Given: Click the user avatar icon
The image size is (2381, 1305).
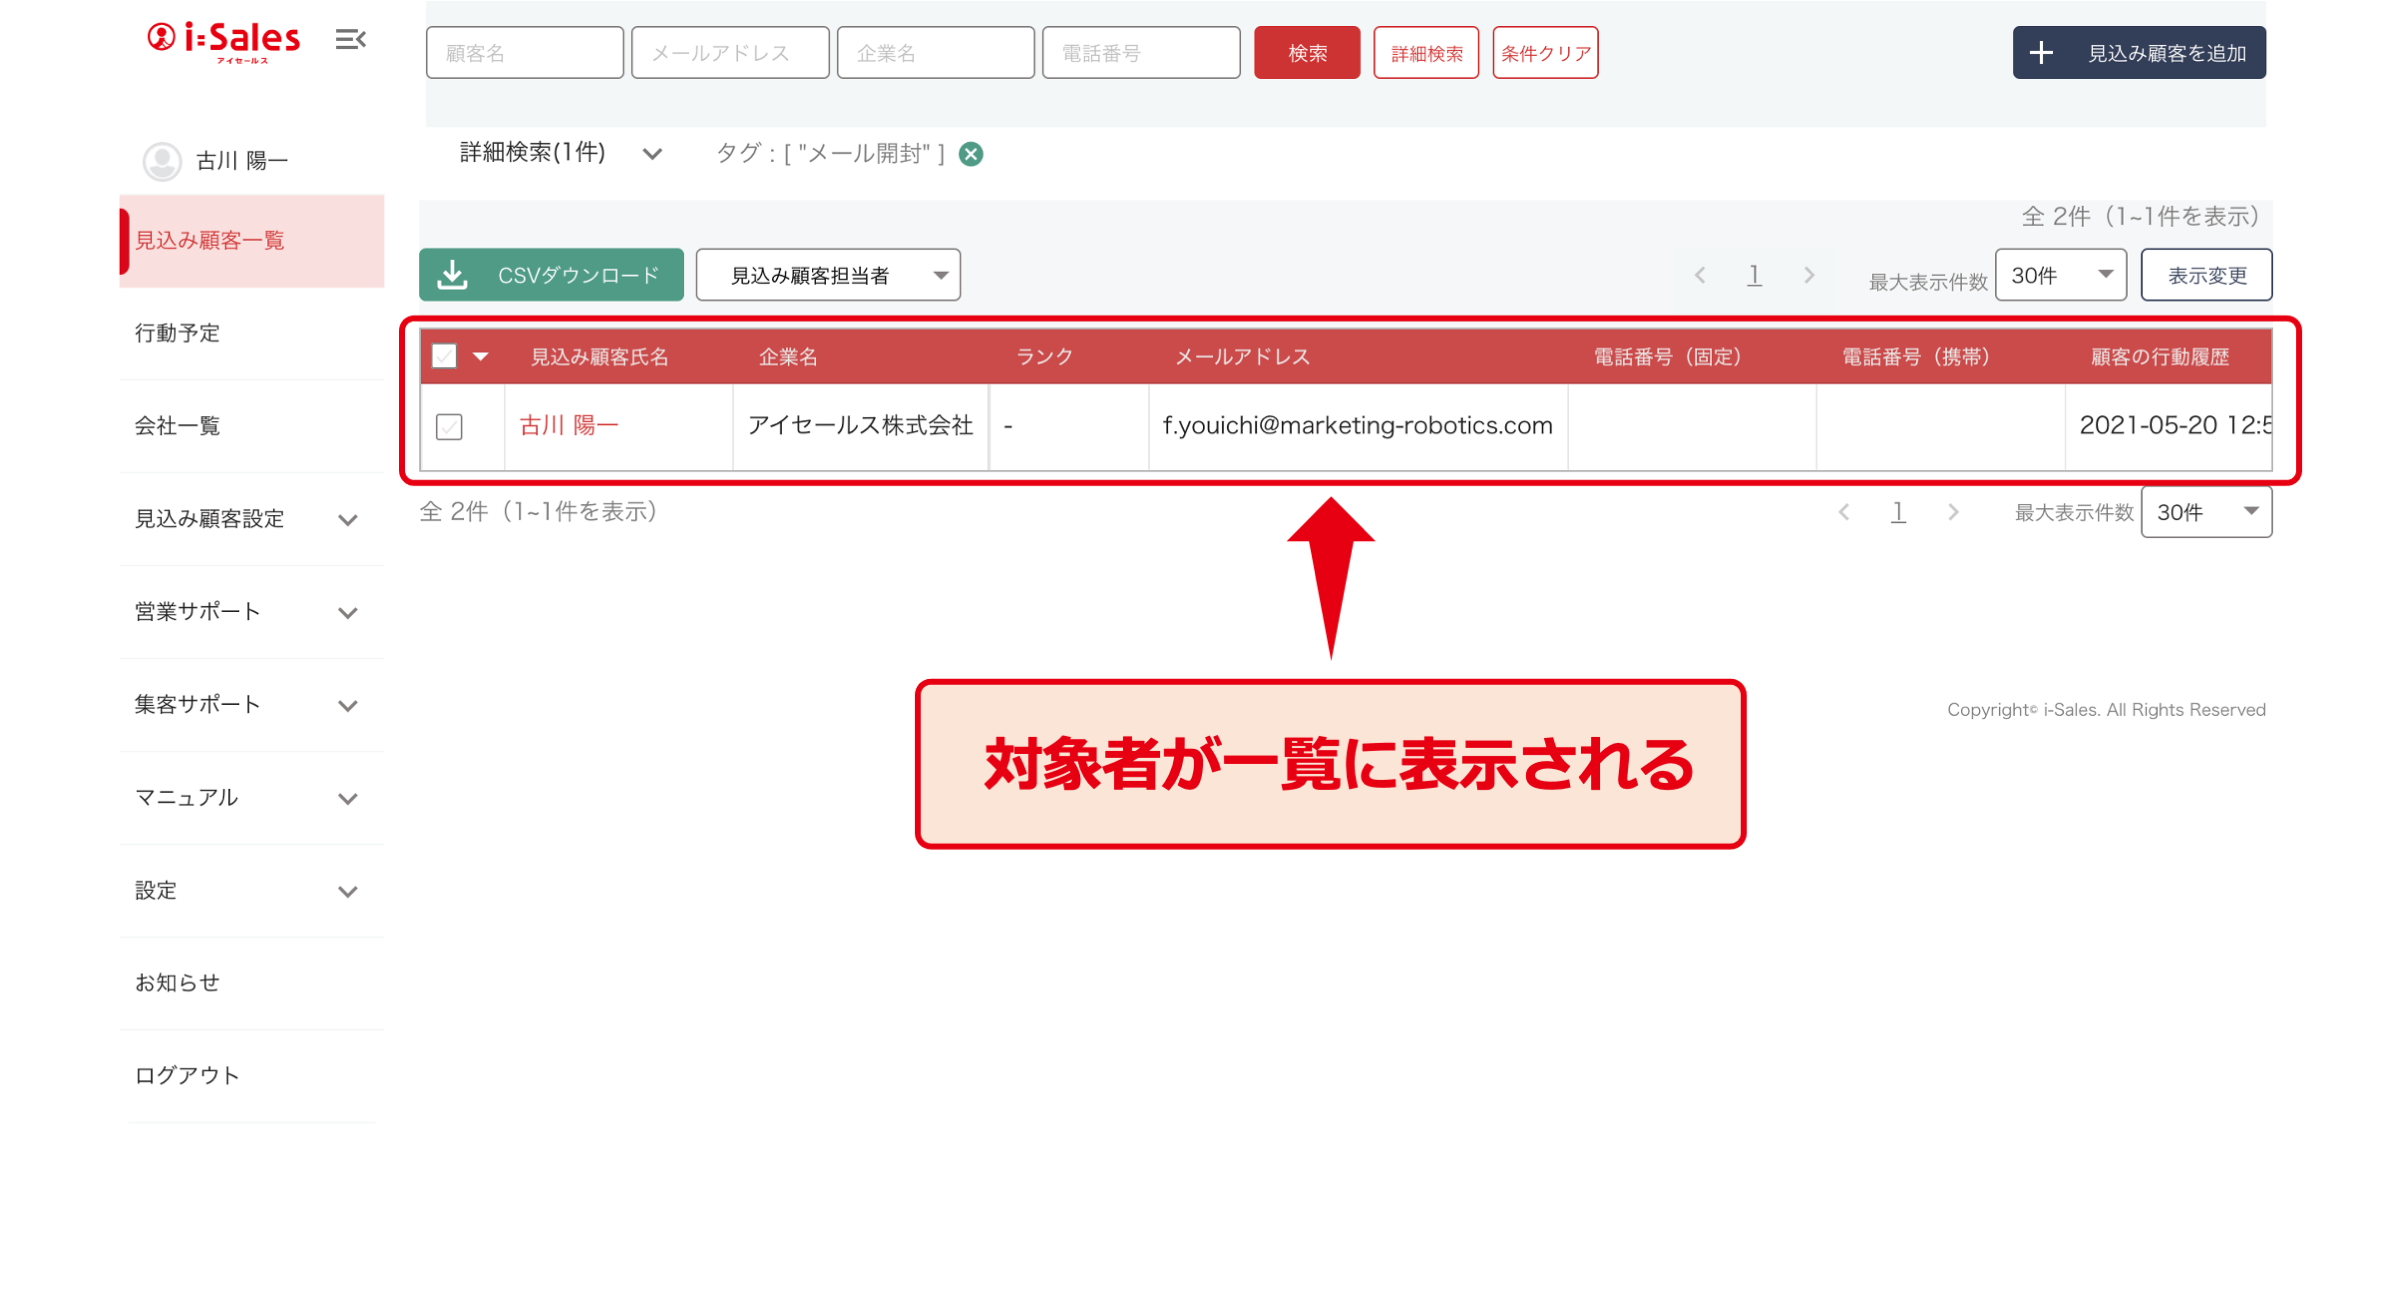Looking at the screenshot, I should (x=162, y=161).
